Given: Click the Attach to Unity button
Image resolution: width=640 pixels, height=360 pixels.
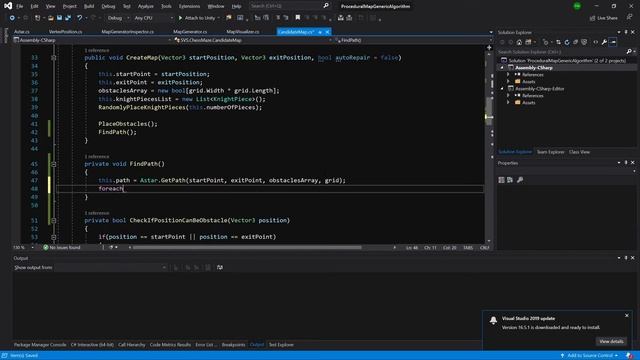Looking at the screenshot, I should click(x=197, y=18).
